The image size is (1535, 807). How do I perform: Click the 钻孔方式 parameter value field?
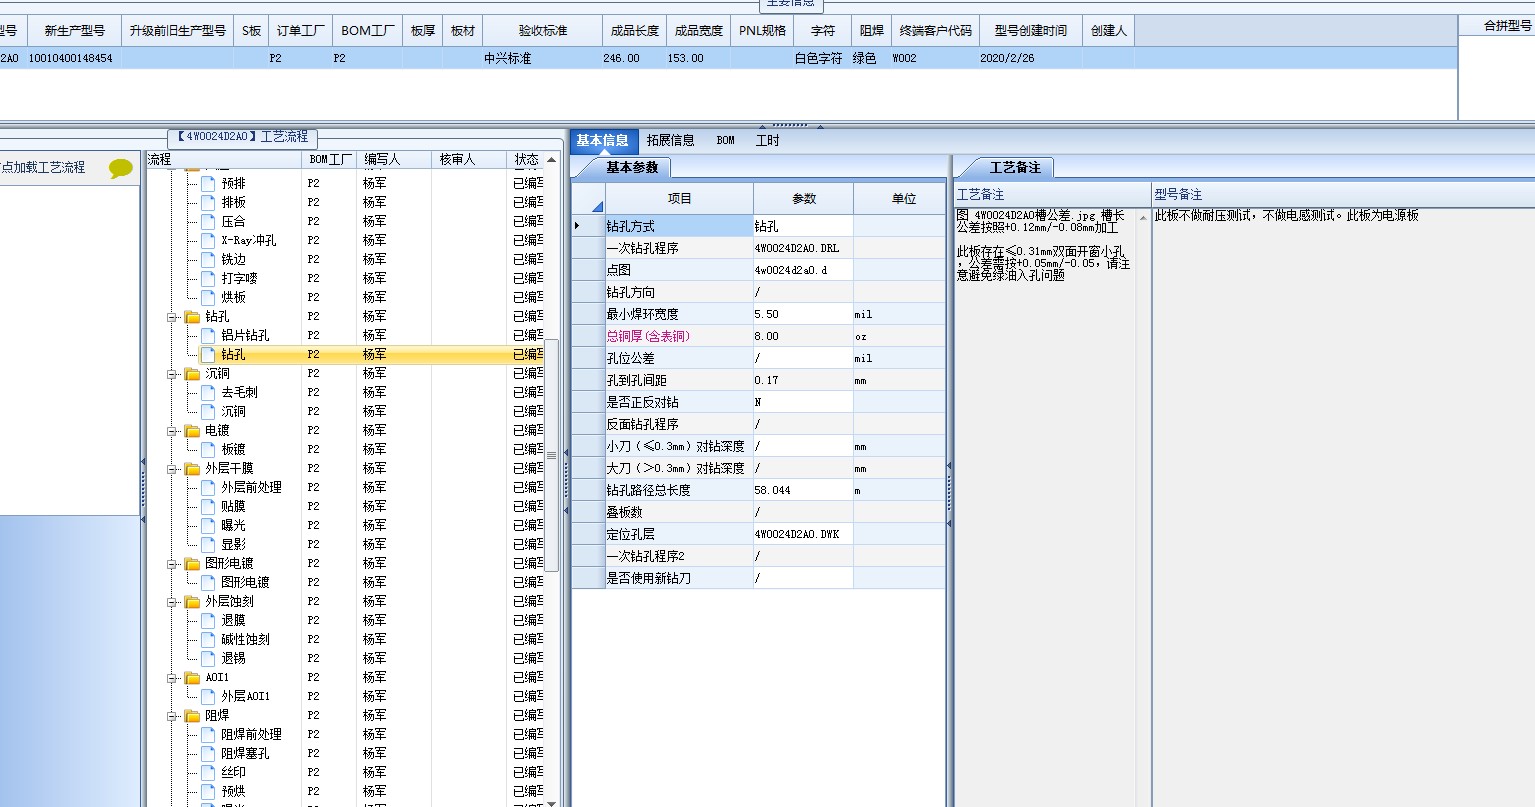(803, 227)
